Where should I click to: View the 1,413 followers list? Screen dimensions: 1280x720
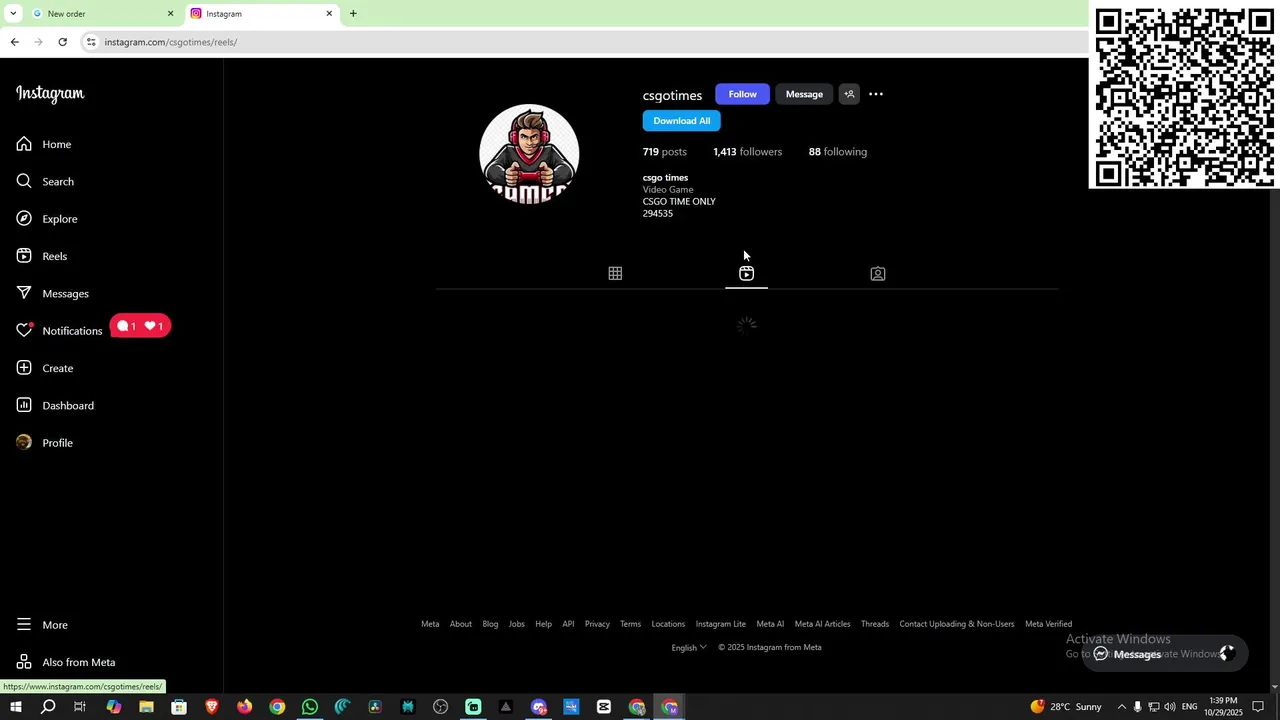point(747,152)
